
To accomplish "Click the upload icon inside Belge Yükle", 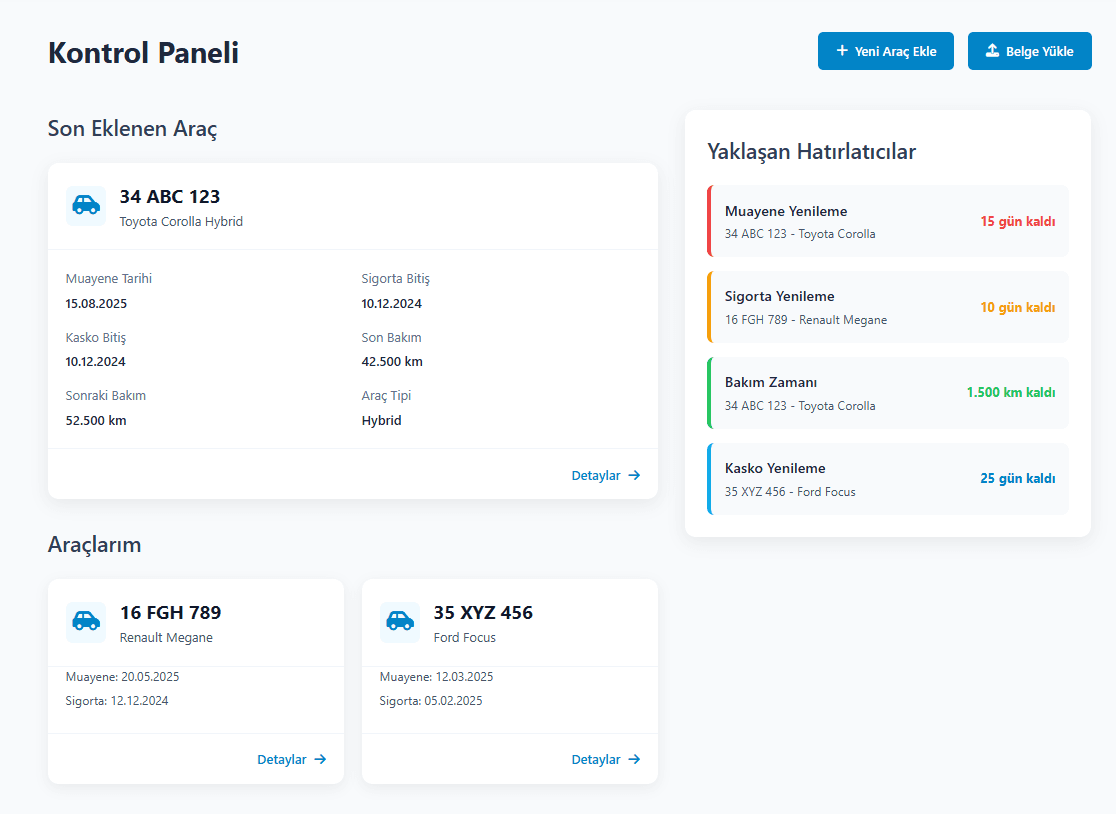I will [x=992, y=50].
